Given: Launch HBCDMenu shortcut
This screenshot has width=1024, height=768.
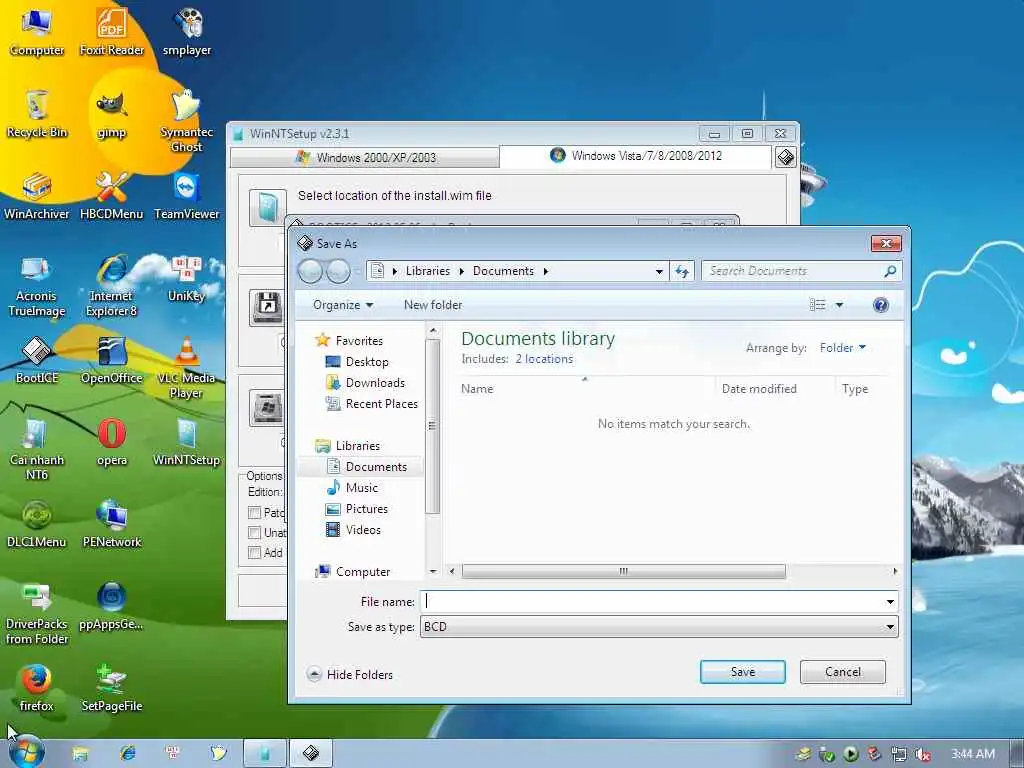Looking at the screenshot, I should coord(112,196).
